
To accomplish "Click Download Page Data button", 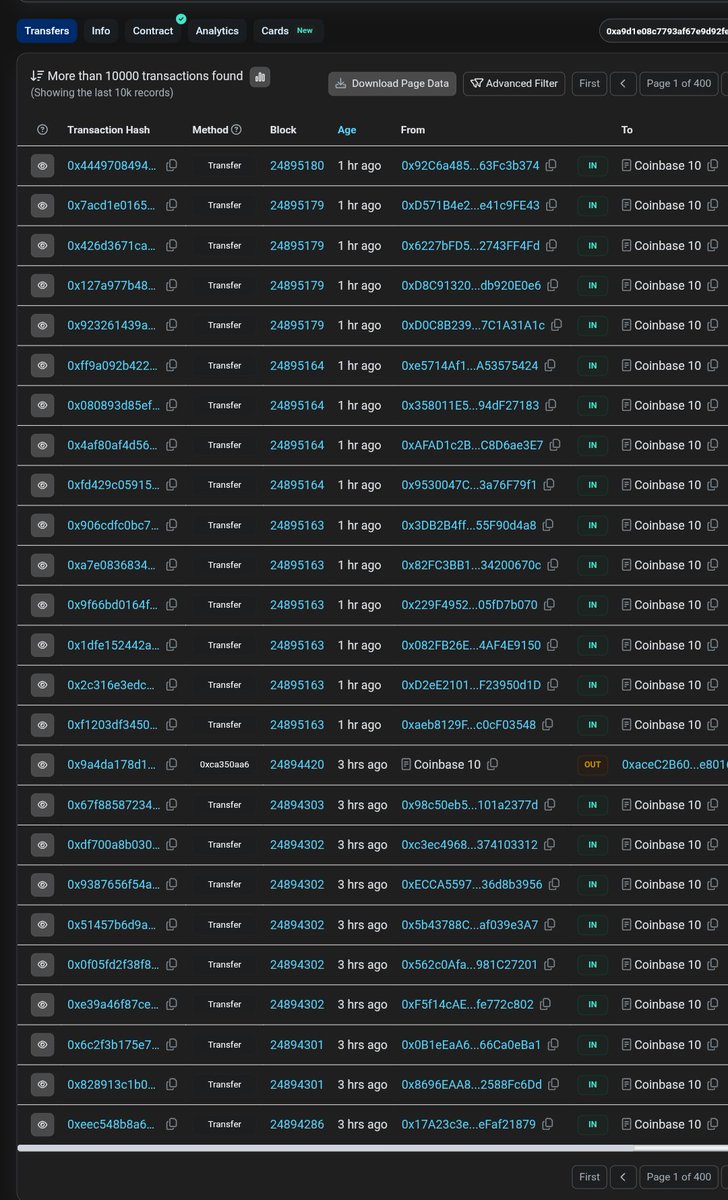I will click(392, 83).
